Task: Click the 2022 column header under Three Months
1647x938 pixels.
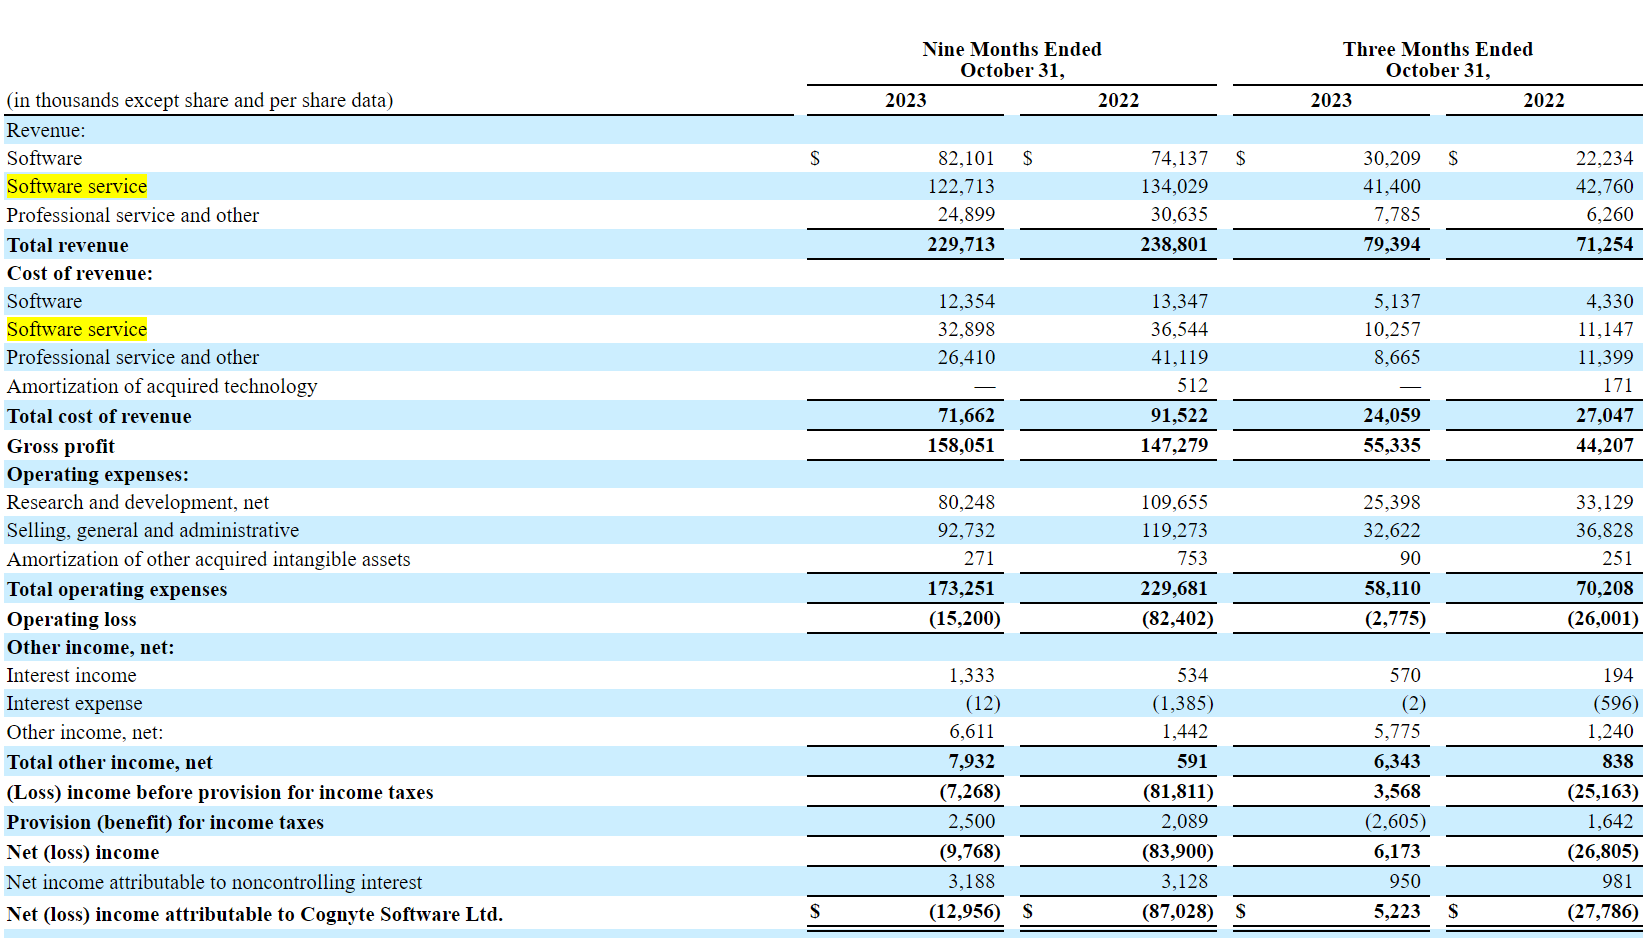Action: click(x=1544, y=100)
